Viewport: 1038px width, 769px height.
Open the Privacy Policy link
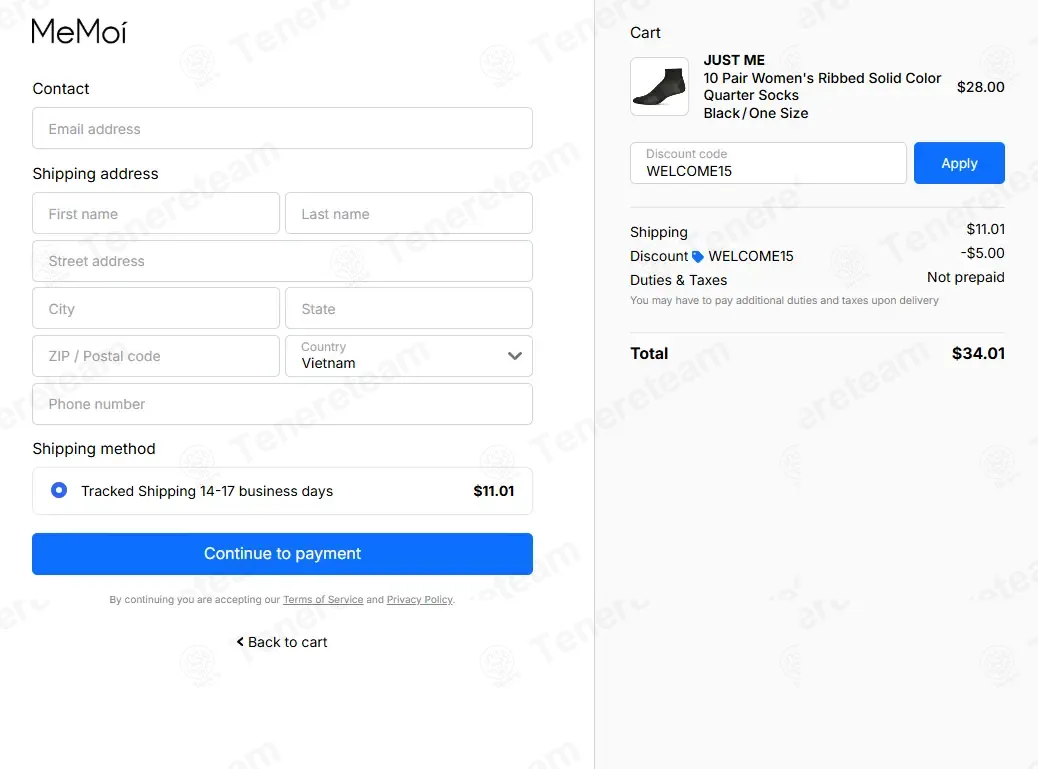420,600
